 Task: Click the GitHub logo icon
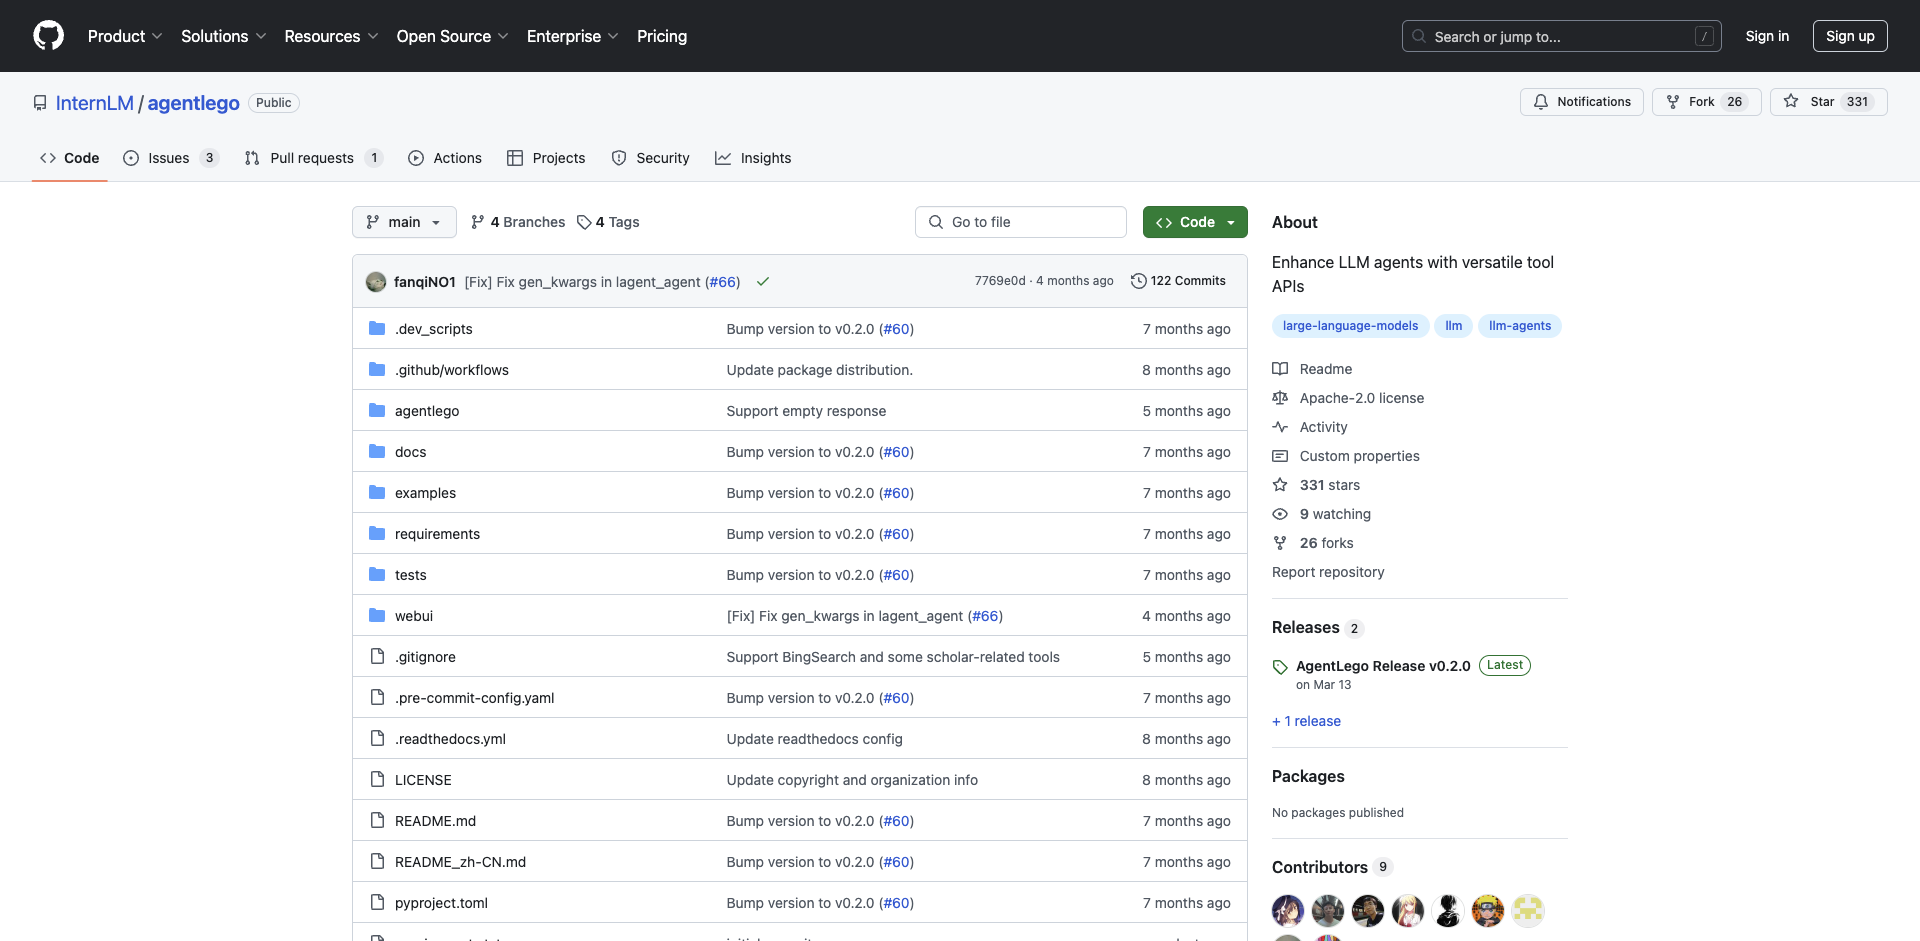click(48, 36)
